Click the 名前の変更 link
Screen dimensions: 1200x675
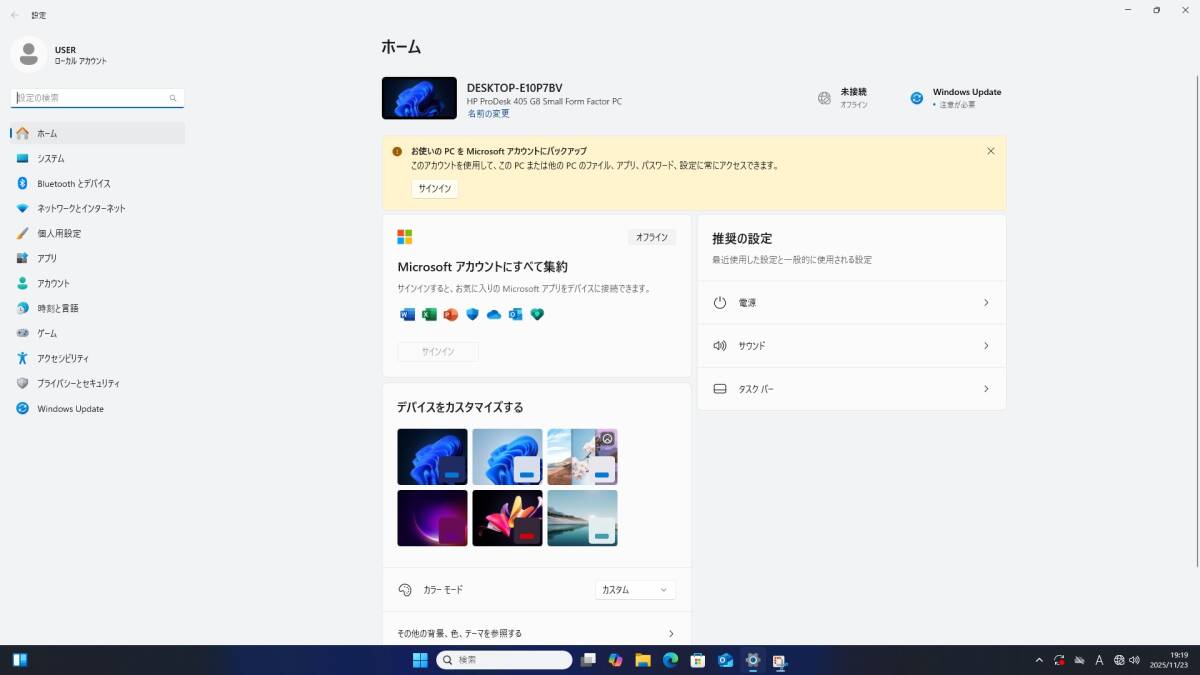[x=488, y=114]
